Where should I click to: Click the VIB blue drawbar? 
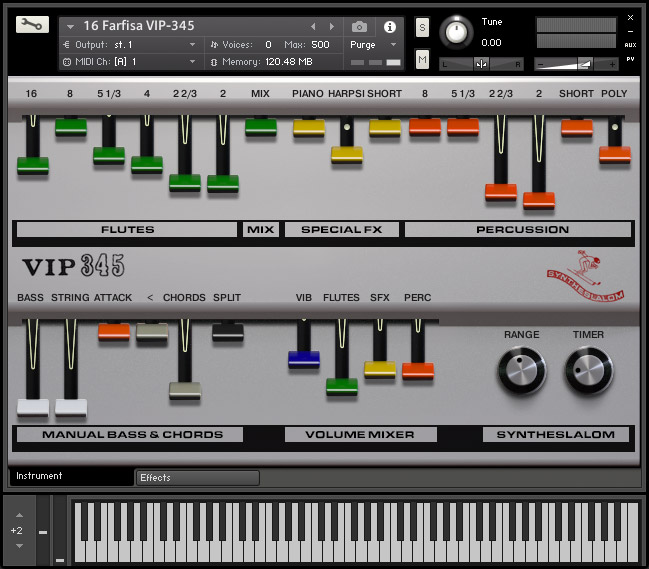click(x=304, y=360)
